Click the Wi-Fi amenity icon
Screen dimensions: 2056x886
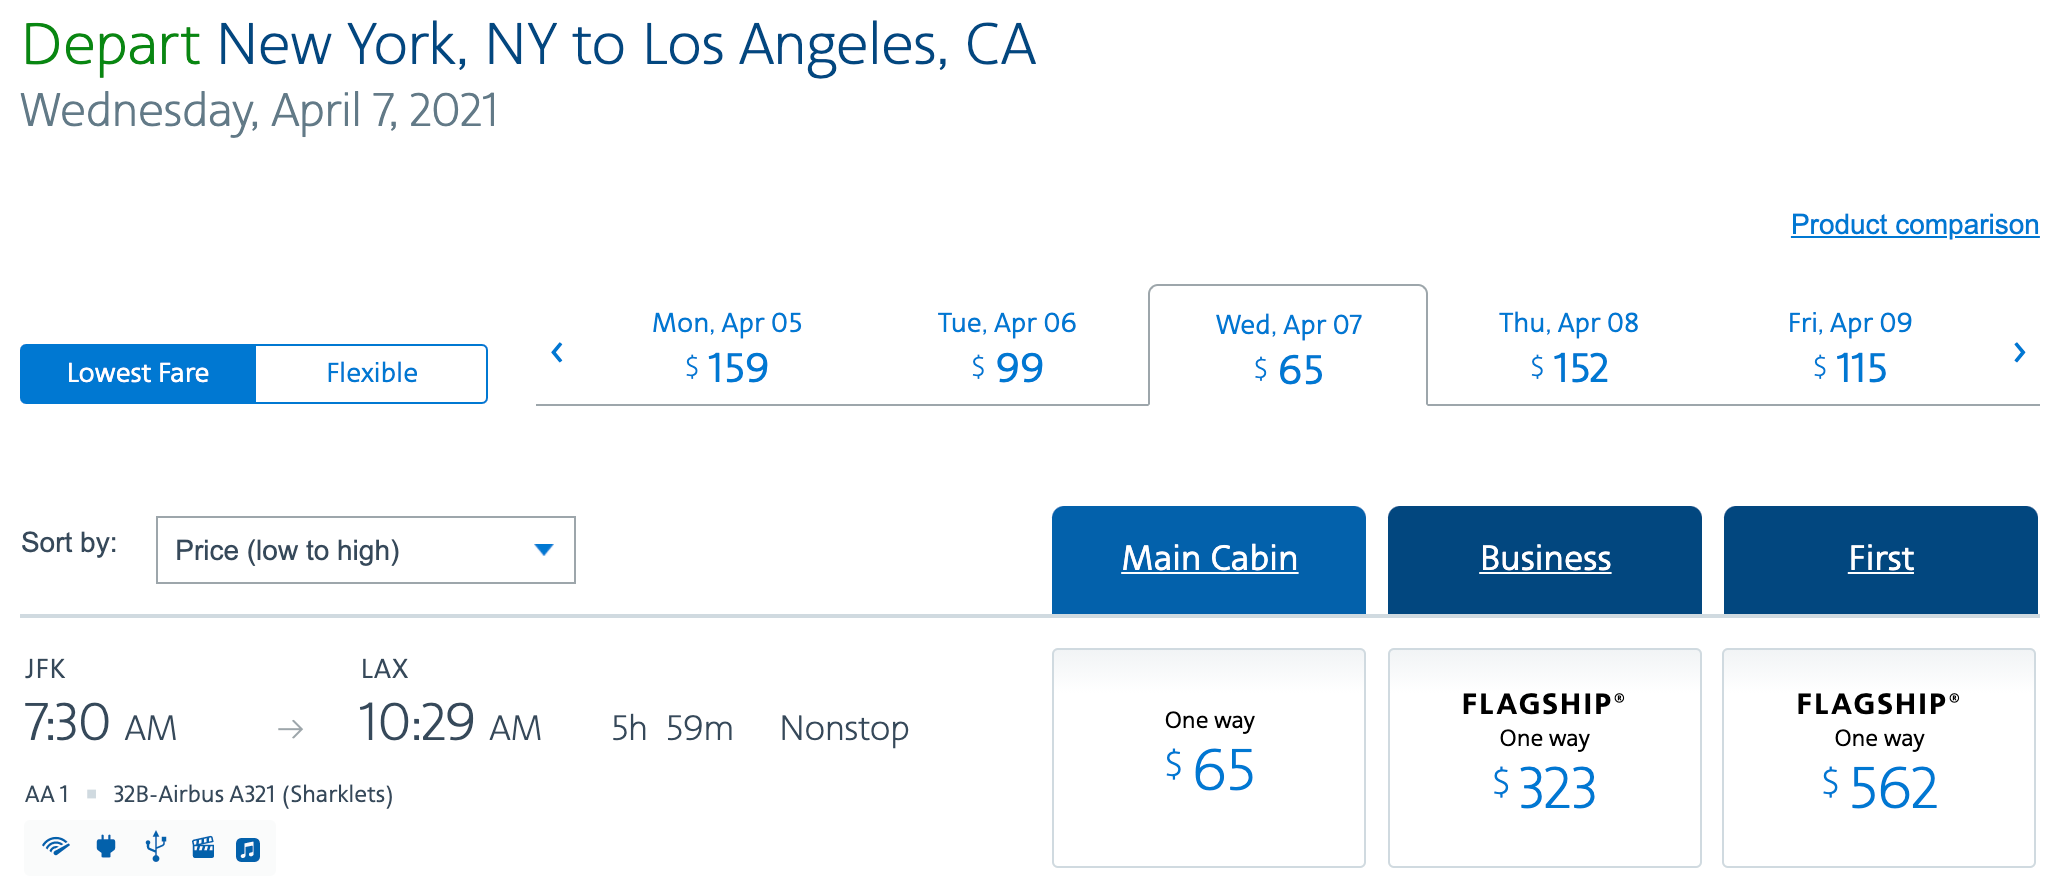56,848
